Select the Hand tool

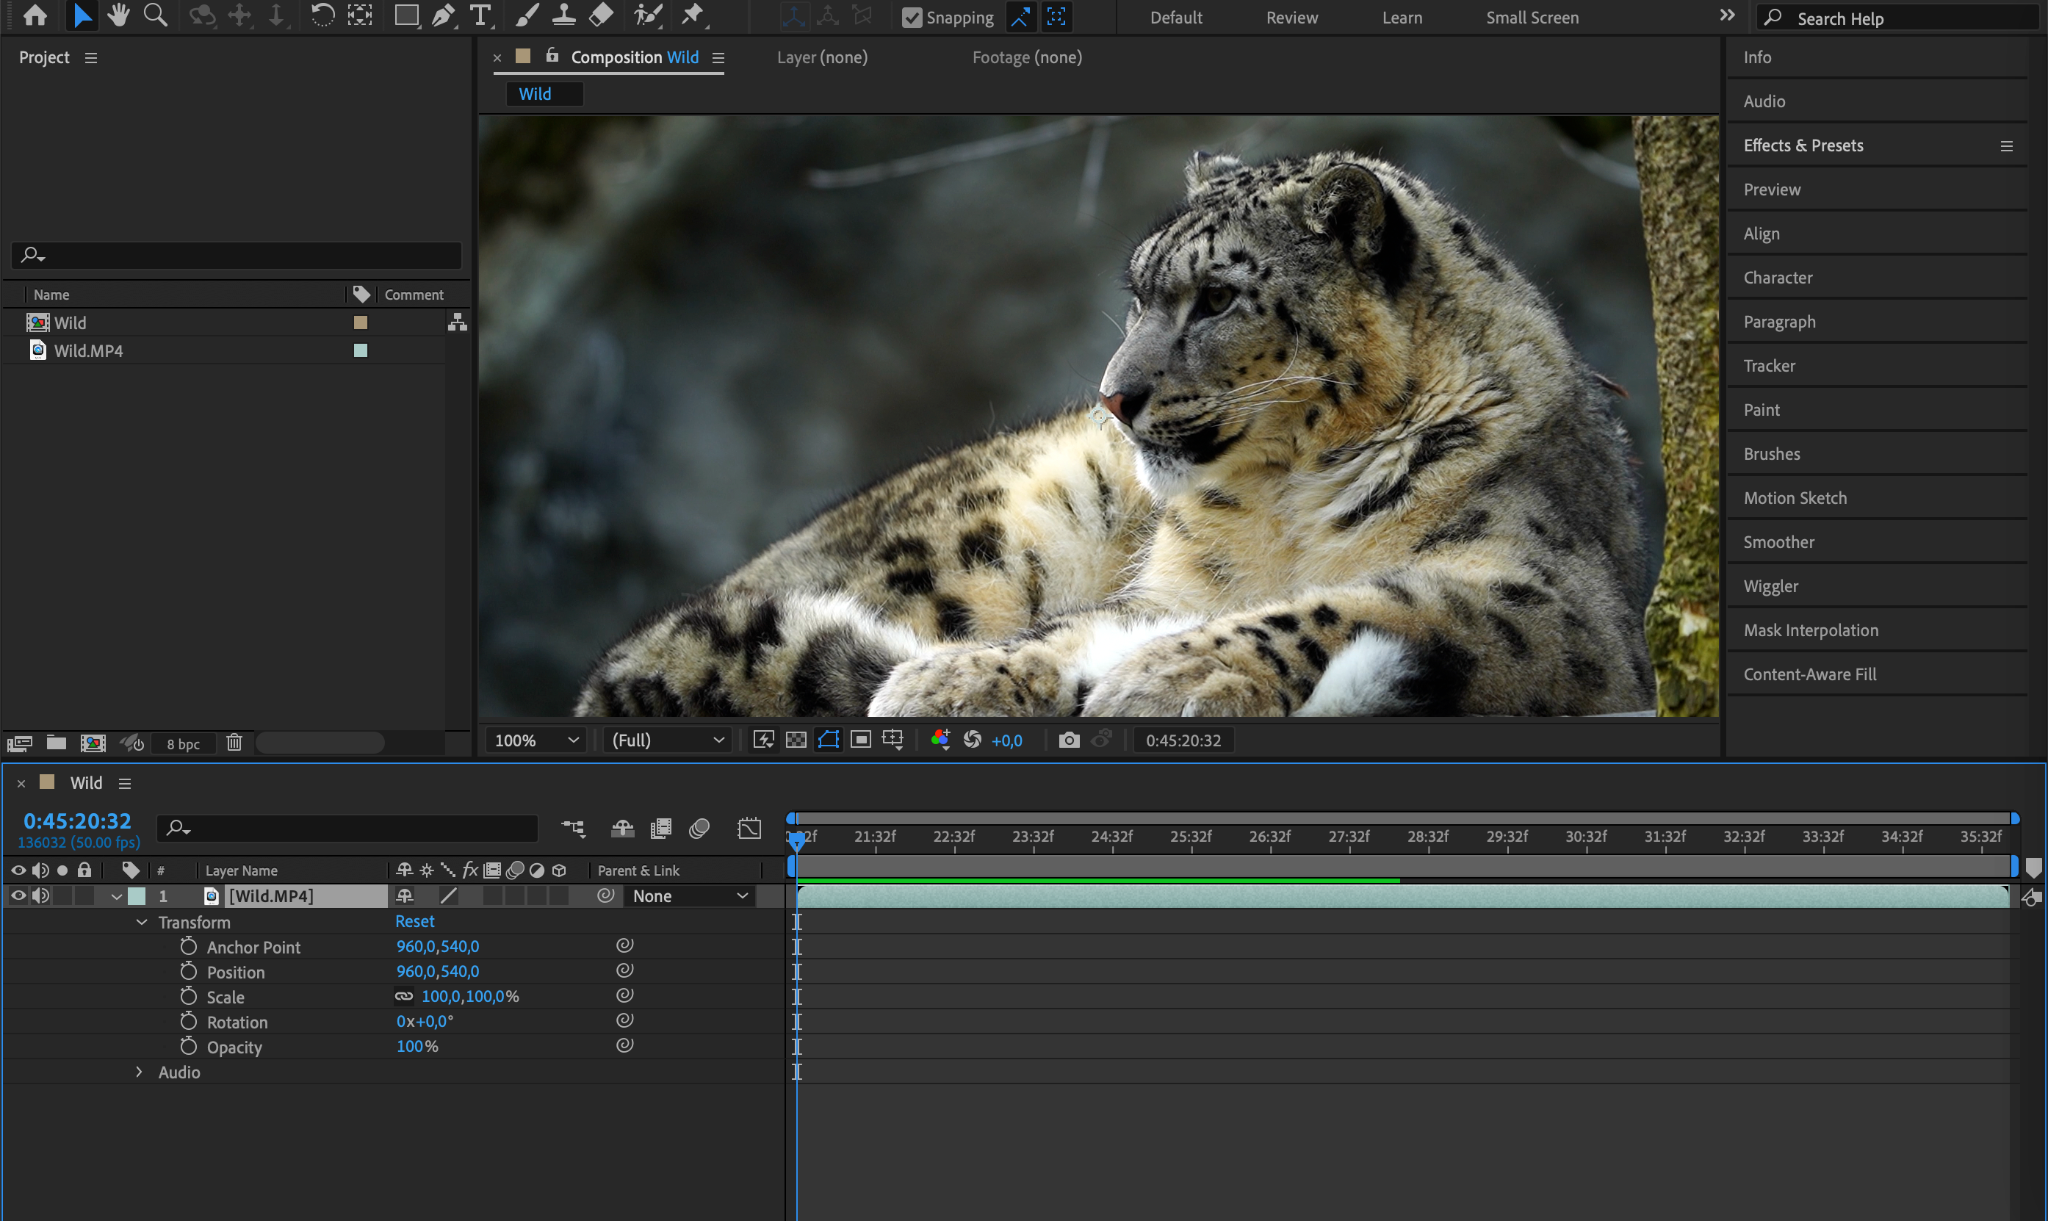[x=118, y=15]
